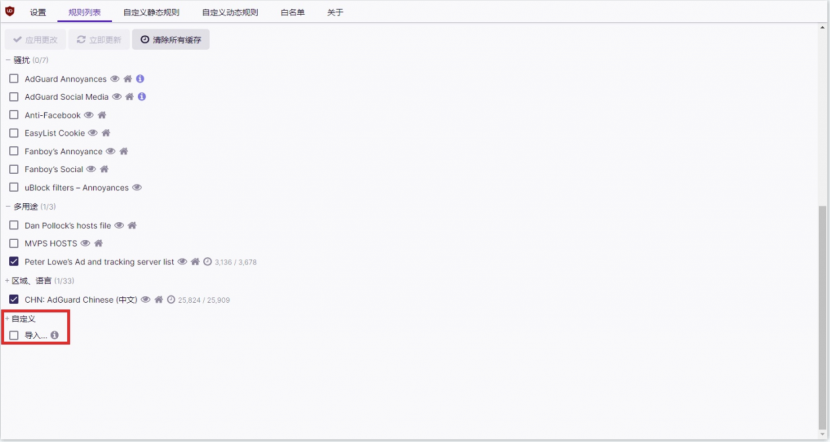View content of Fanboy's Annoyance list
Screen dimensions: 830x442
tap(111, 151)
